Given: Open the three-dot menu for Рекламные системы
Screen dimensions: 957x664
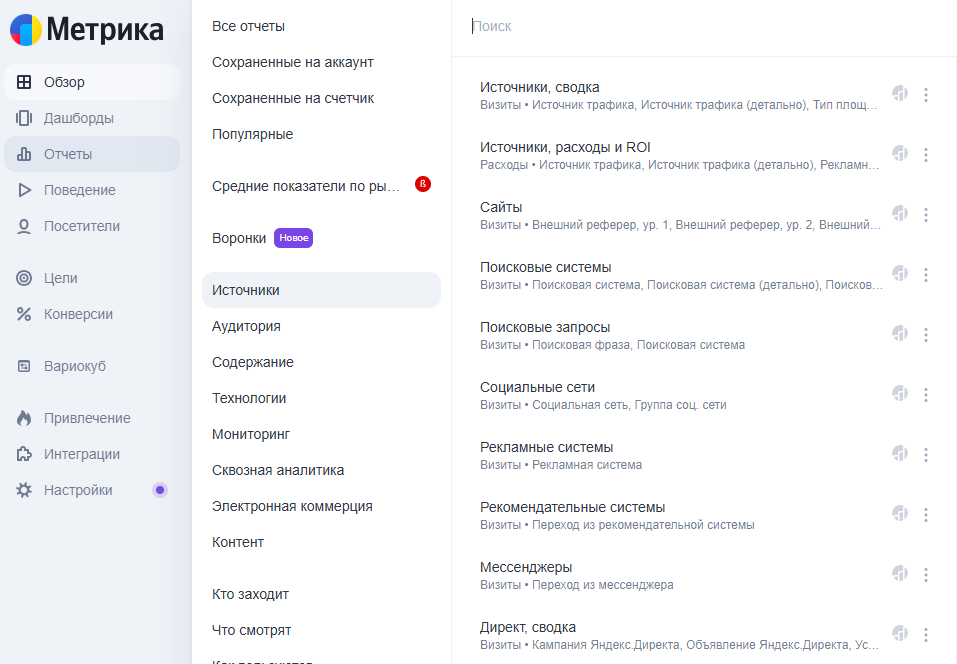Looking at the screenshot, I should pyautogui.click(x=926, y=455).
